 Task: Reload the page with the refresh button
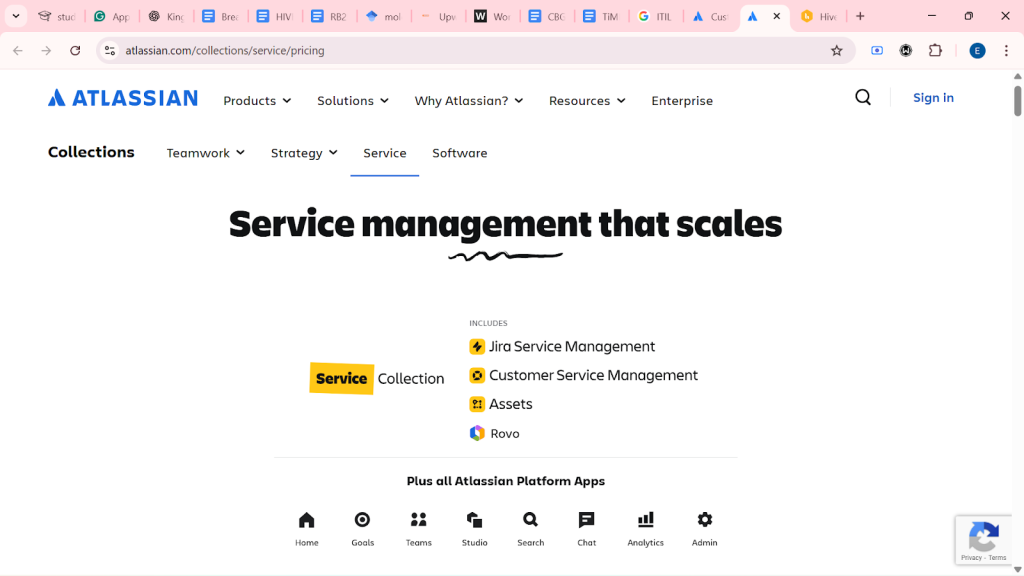click(x=75, y=50)
